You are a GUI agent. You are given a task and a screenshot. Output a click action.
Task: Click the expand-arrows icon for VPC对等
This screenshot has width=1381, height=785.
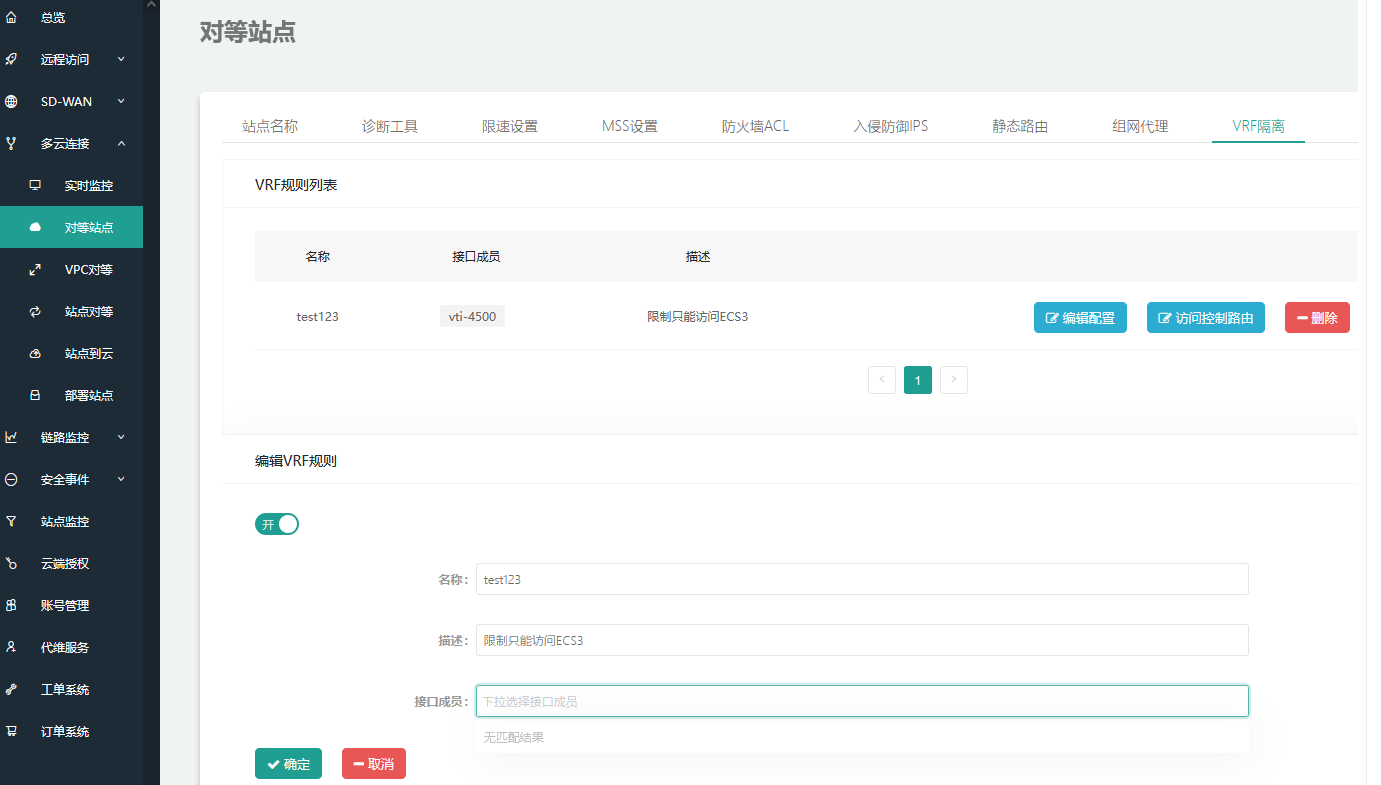tap(35, 269)
